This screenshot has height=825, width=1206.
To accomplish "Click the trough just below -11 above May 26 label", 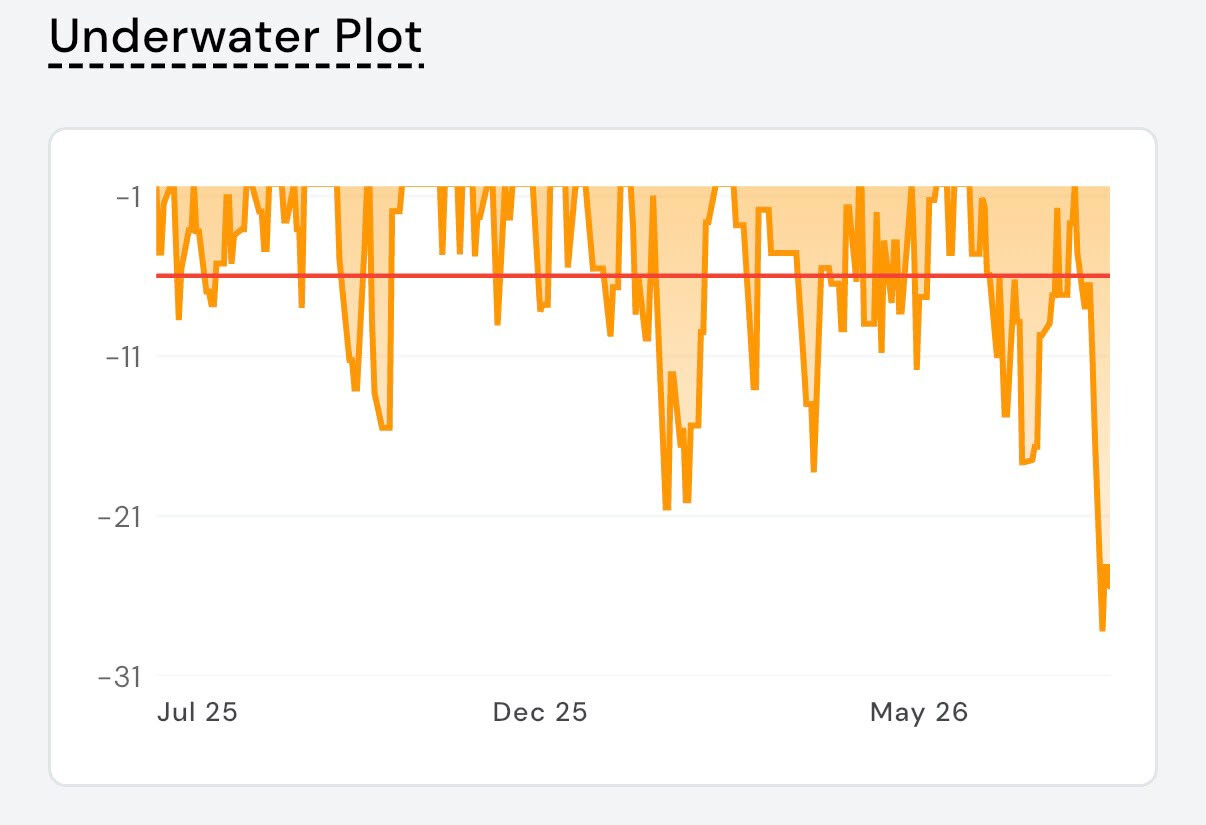I will pos(917,367).
